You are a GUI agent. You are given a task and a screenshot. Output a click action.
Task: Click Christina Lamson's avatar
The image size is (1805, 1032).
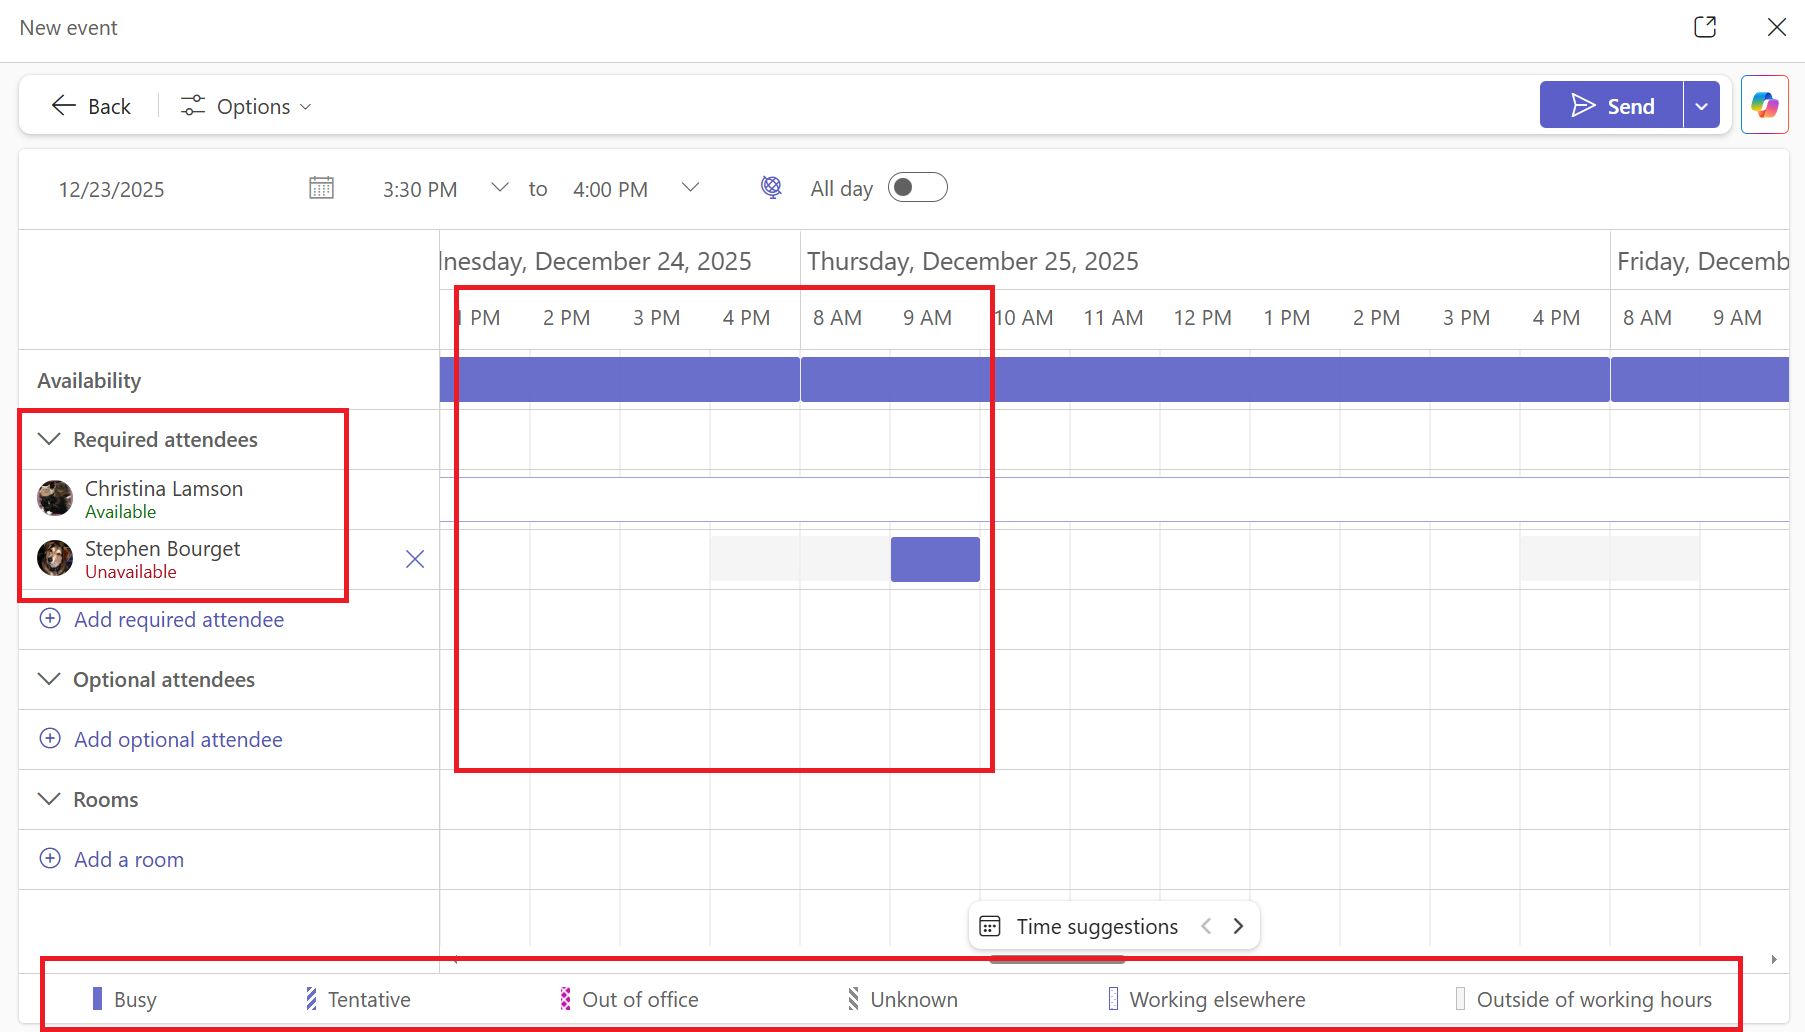click(x=55, y=498)
